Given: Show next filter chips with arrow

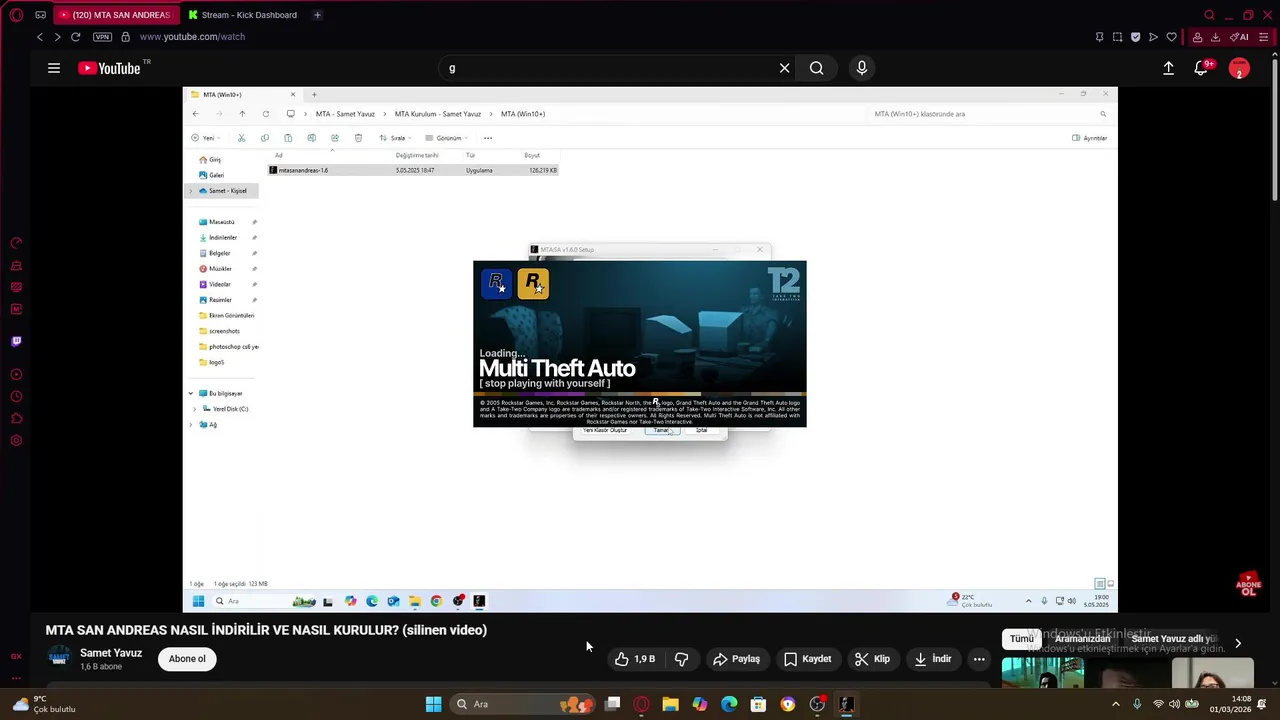Looking at the screenshot, I should pyautogui.click(x=1238, y=643).
